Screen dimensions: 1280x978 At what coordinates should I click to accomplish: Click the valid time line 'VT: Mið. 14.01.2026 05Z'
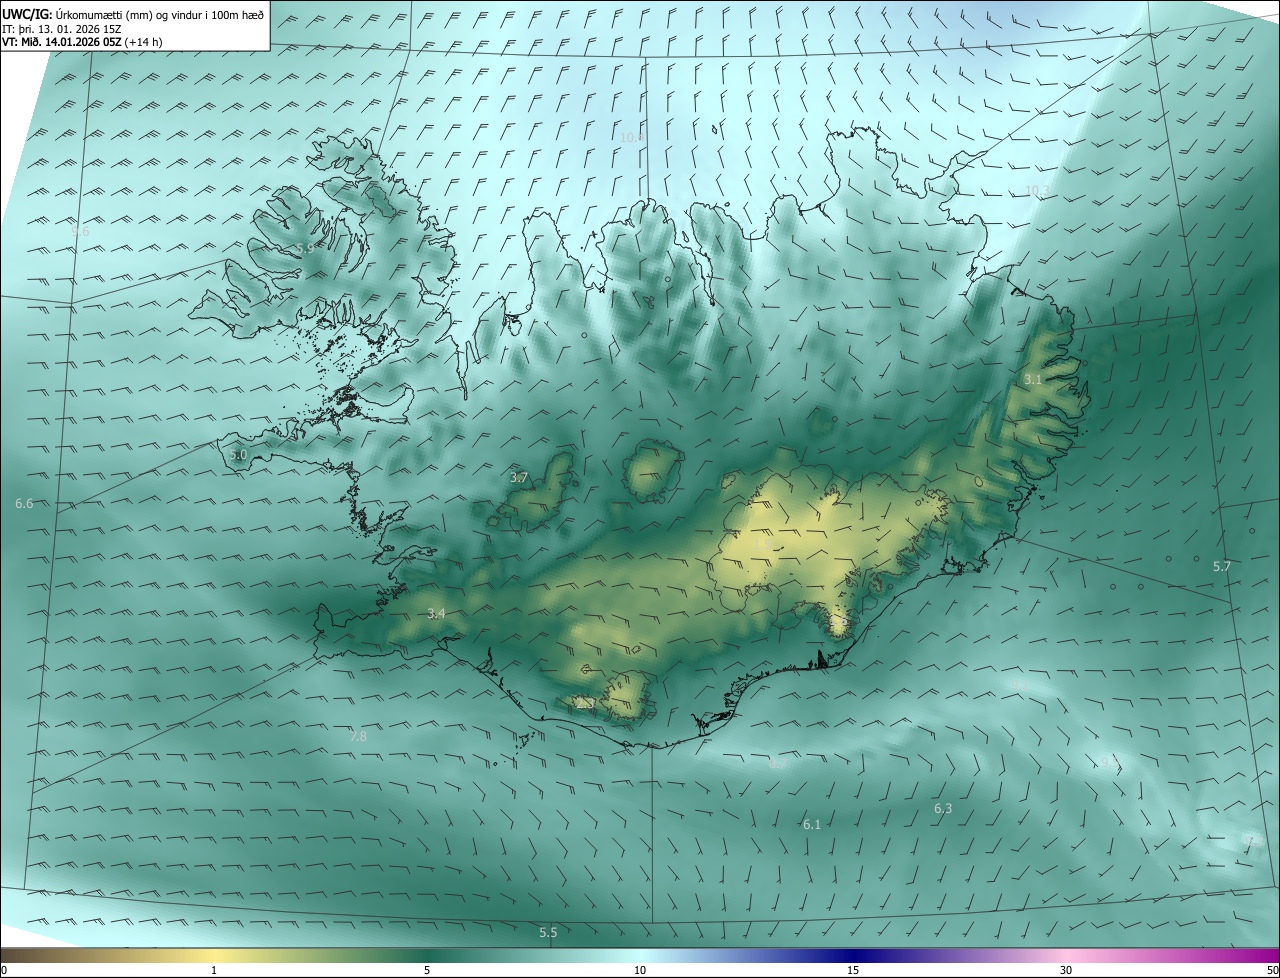(63, 42)
